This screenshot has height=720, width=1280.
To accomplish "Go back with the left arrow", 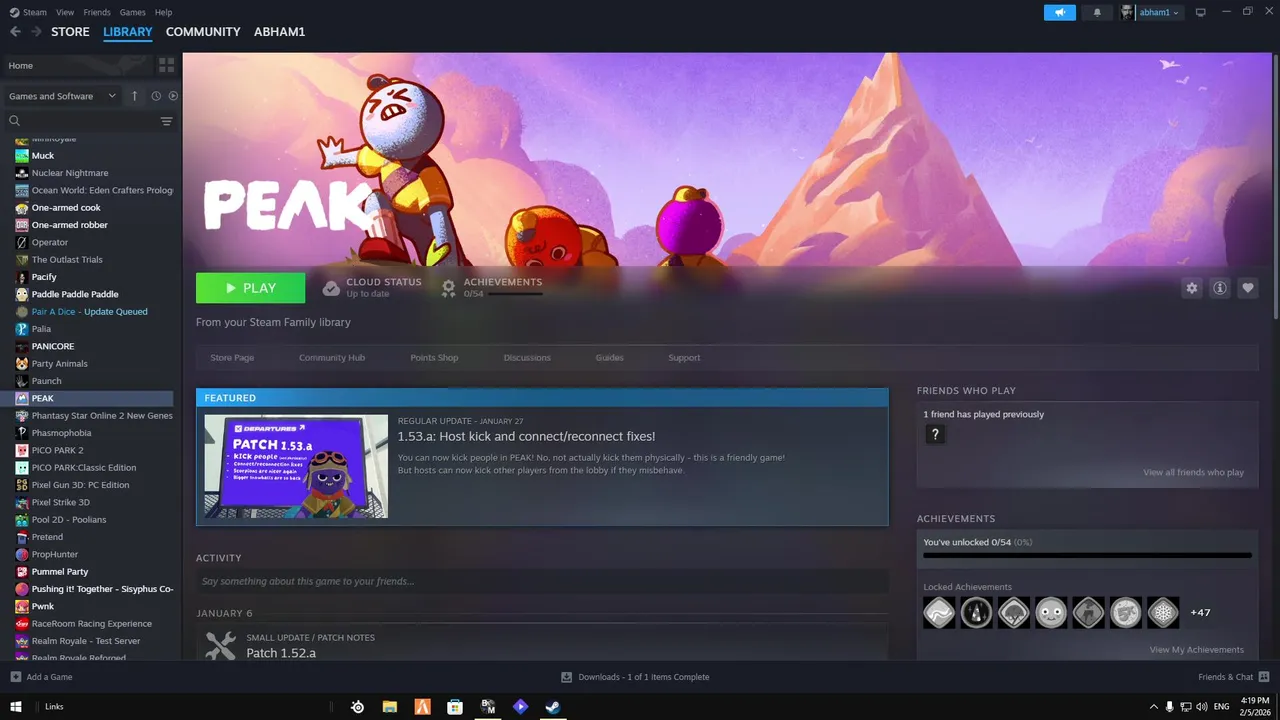I will click(x=15, y=32).
